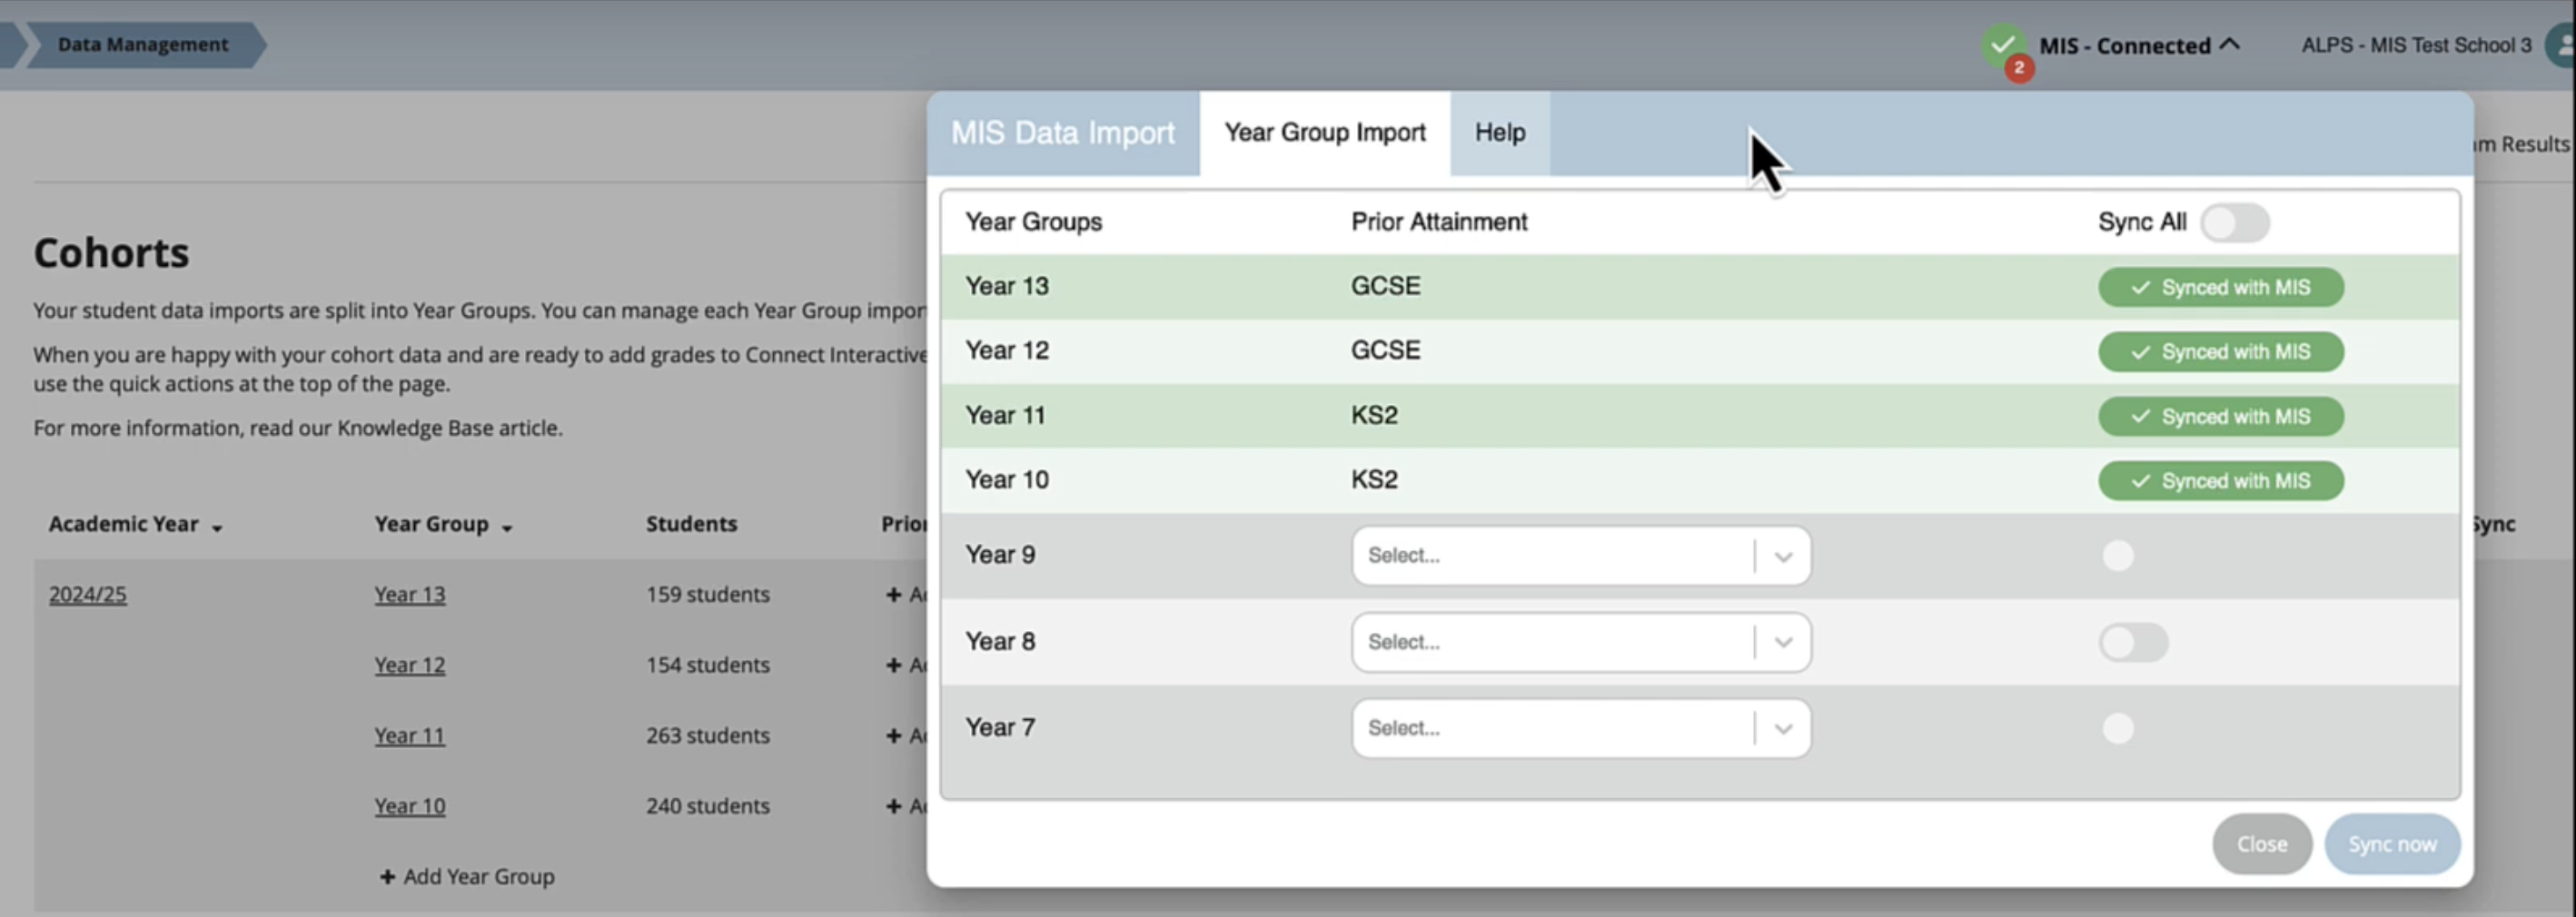Toggle the Sync All switch

(x=2234, y=222)
